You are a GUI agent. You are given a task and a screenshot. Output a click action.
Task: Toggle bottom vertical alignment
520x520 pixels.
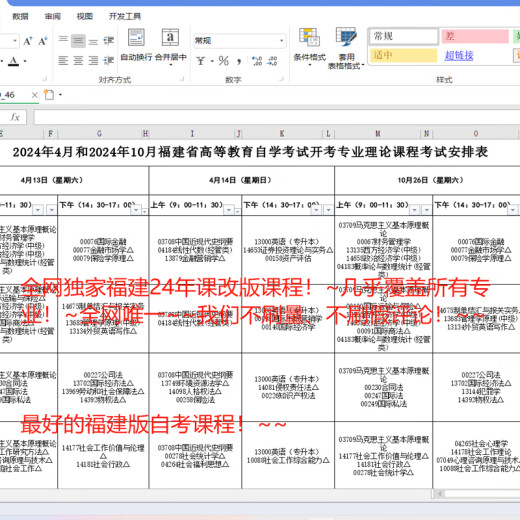[93, 41]
